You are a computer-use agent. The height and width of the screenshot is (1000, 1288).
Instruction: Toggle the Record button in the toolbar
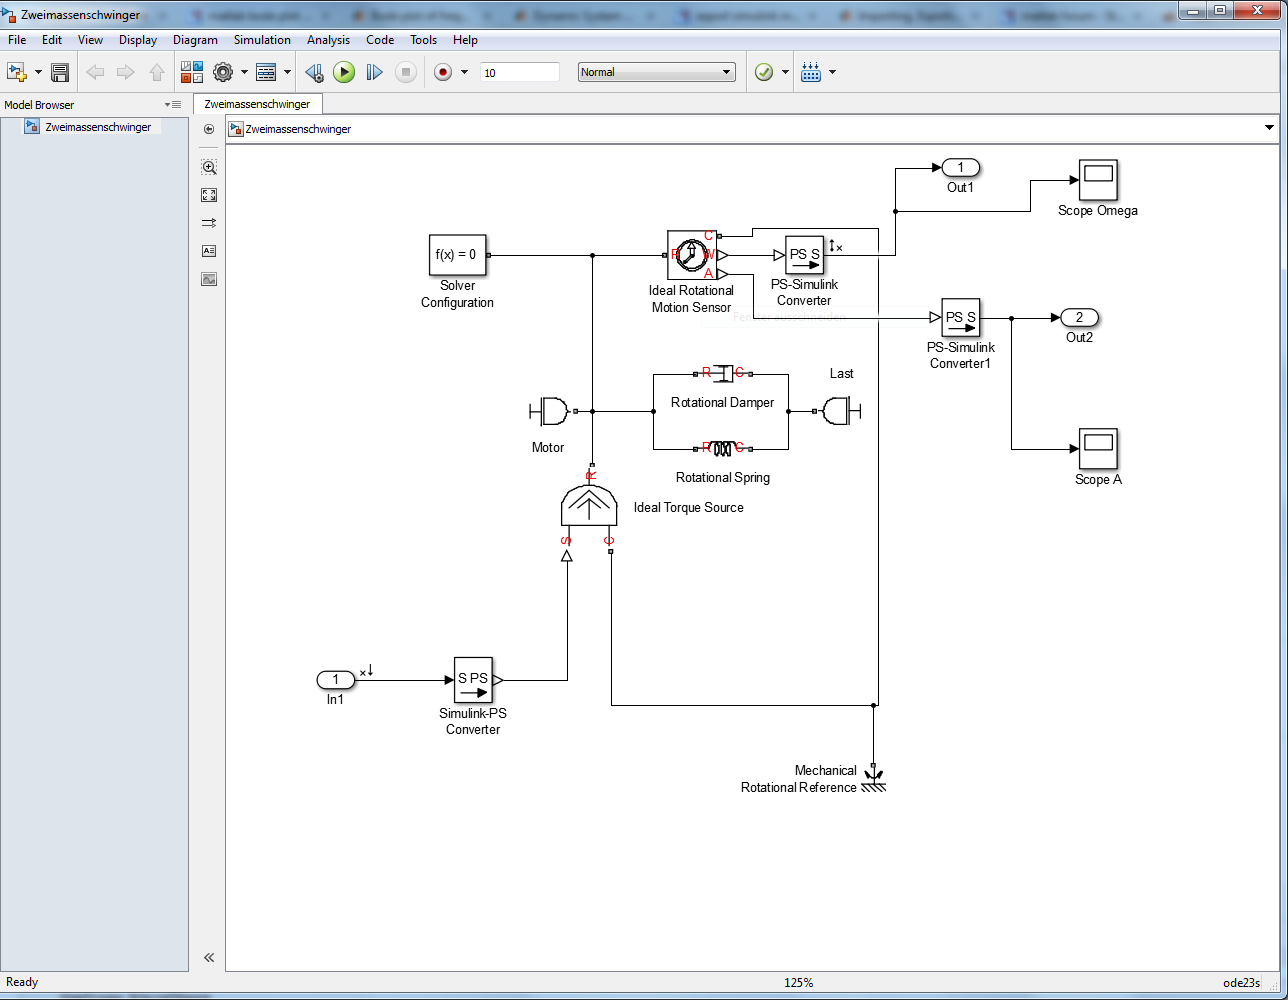[443, 72]
